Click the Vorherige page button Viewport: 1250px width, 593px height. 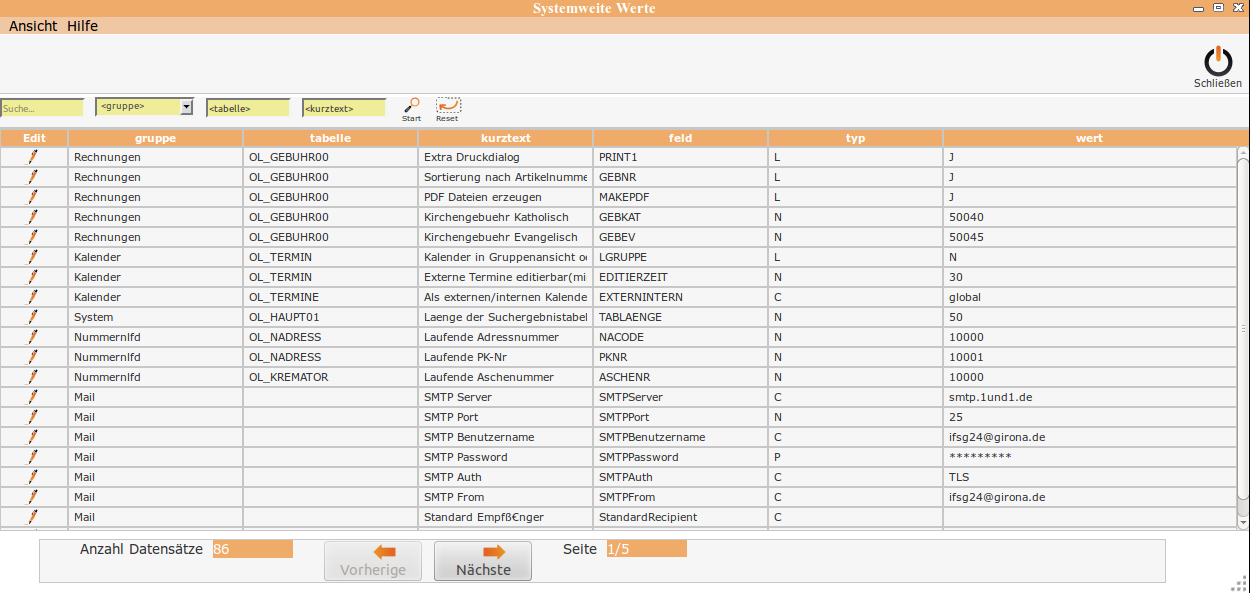click(x=373, y=561)
